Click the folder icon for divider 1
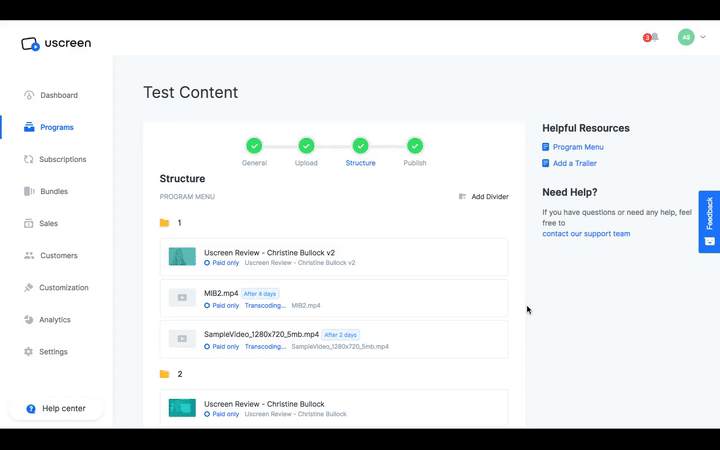Screen dimensions: 720x450 164,223
